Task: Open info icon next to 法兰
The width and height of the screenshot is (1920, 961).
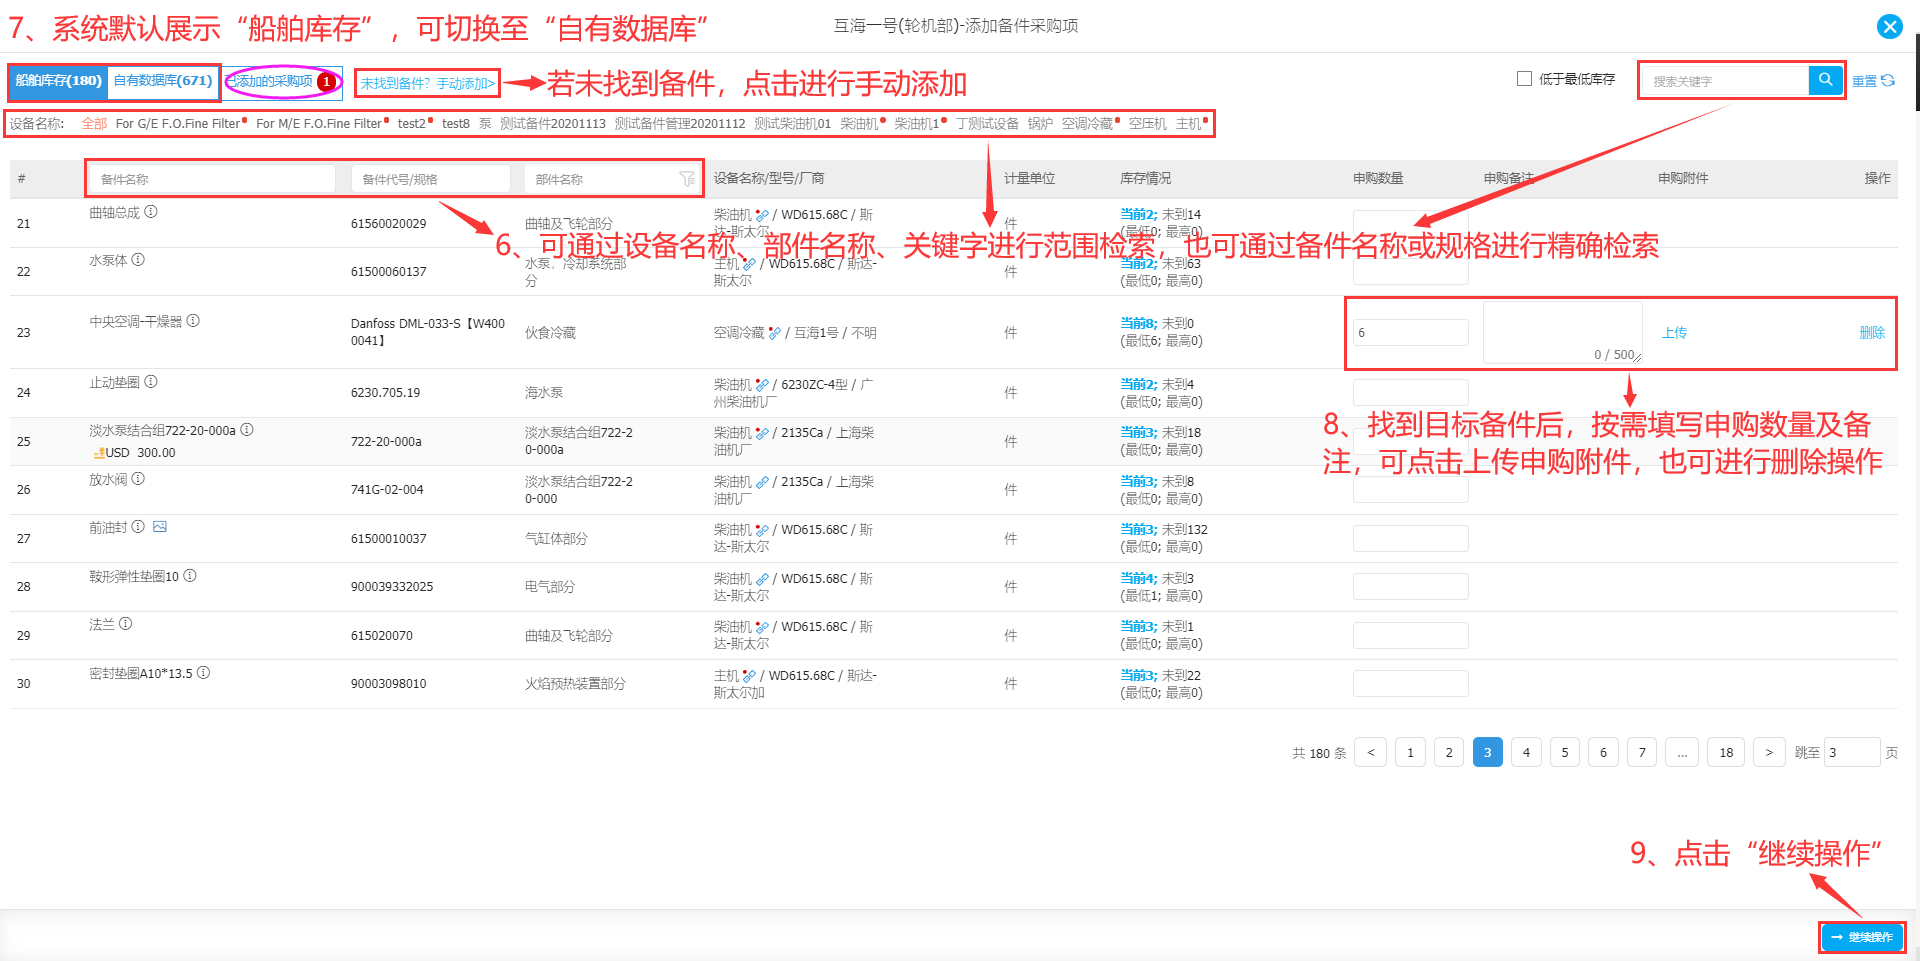Action: coord(125,624)
